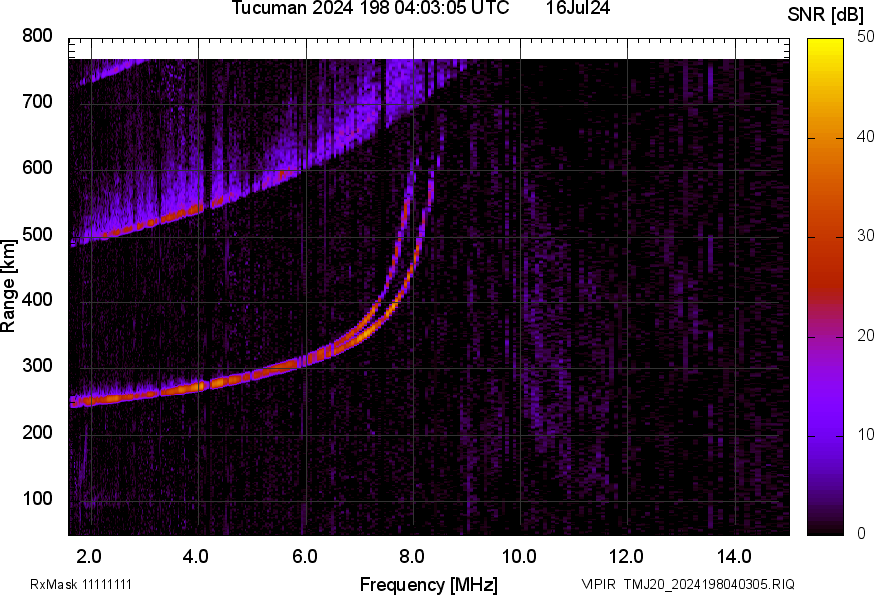This screenshot has width=874, height=595.
Task: Click the range tick label 100
Action: pyautogui.click(x=37, y=499)
